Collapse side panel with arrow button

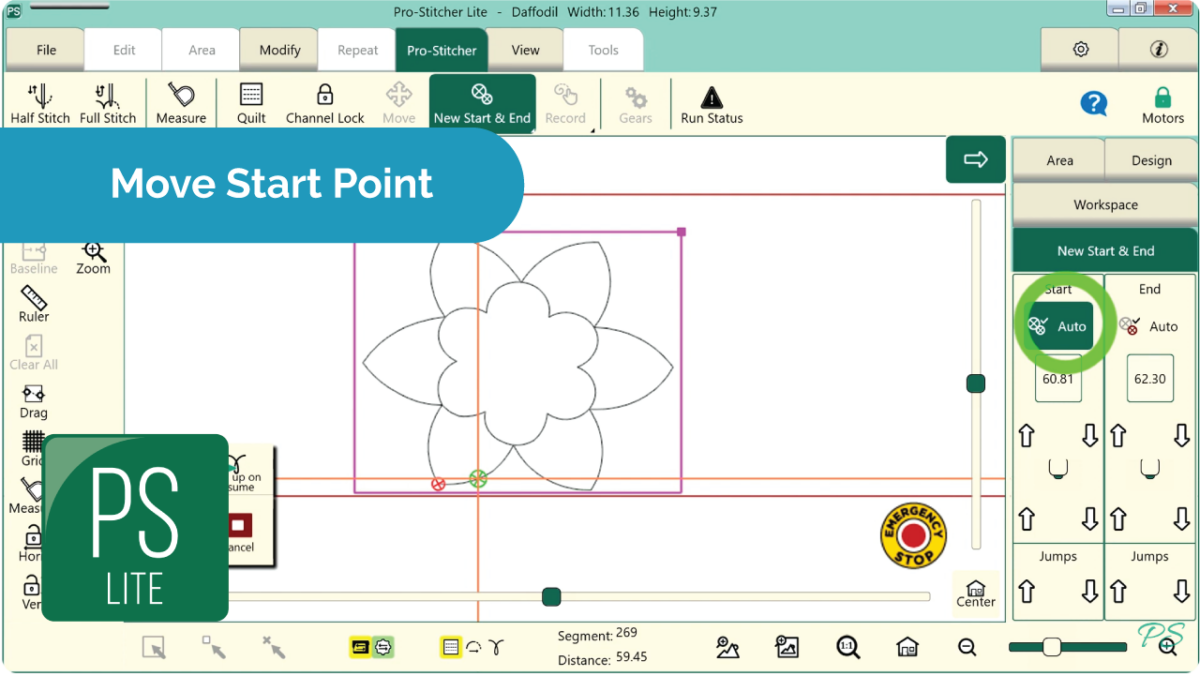pos(975,160)
